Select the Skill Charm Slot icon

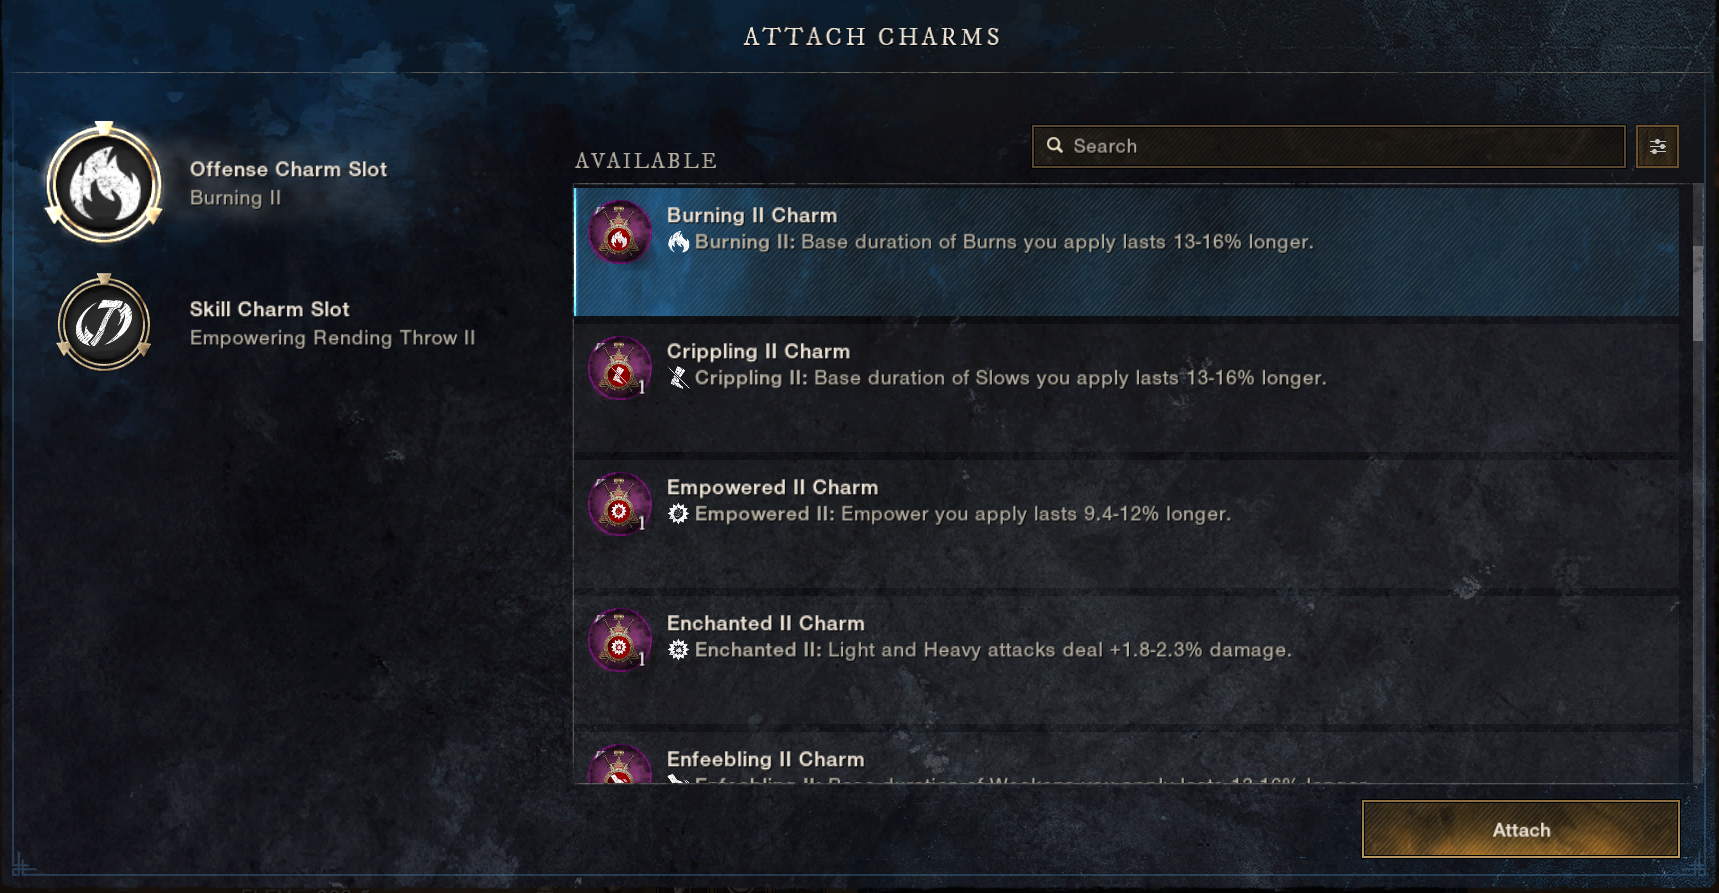click(104, 323)
